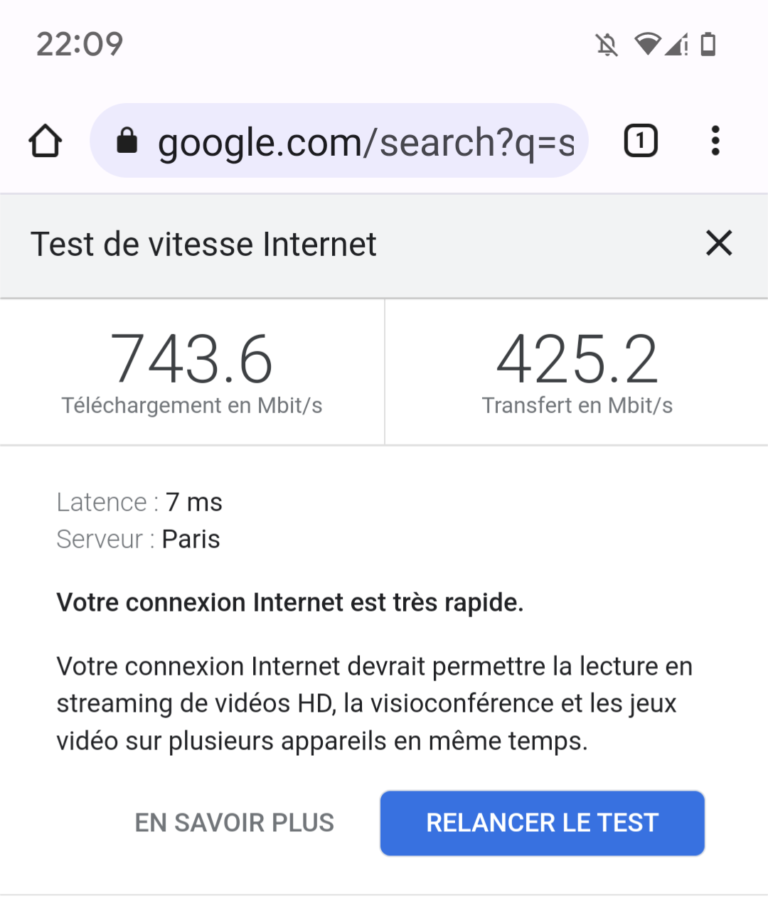The height and width of the screenshot is (908, 768).
Task: Tap the Chrome home icon
Action: [45, 142]
